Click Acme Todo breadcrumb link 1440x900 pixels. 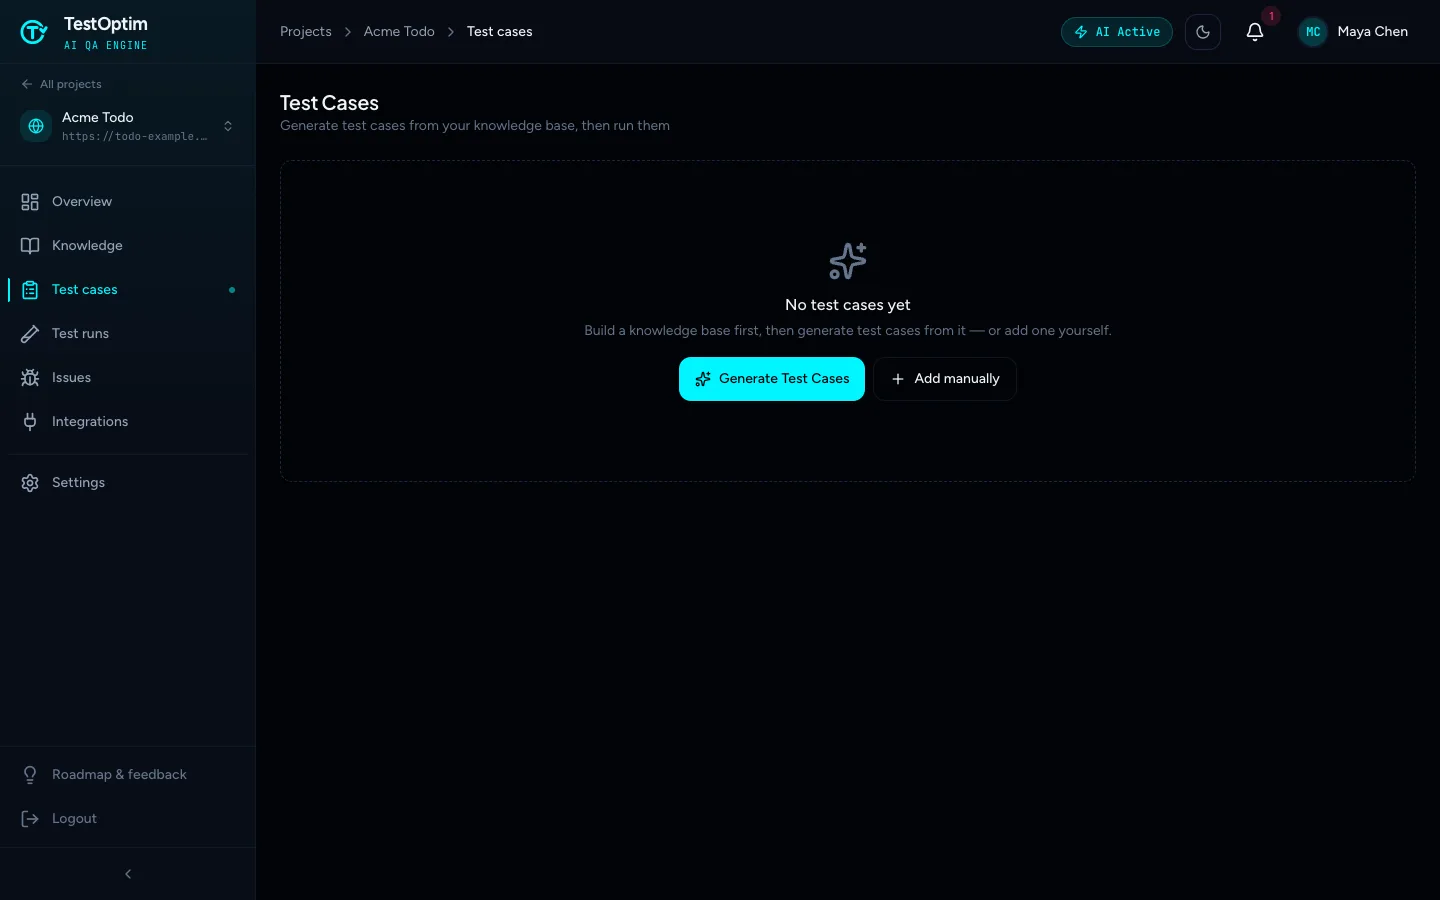point(399,32)
